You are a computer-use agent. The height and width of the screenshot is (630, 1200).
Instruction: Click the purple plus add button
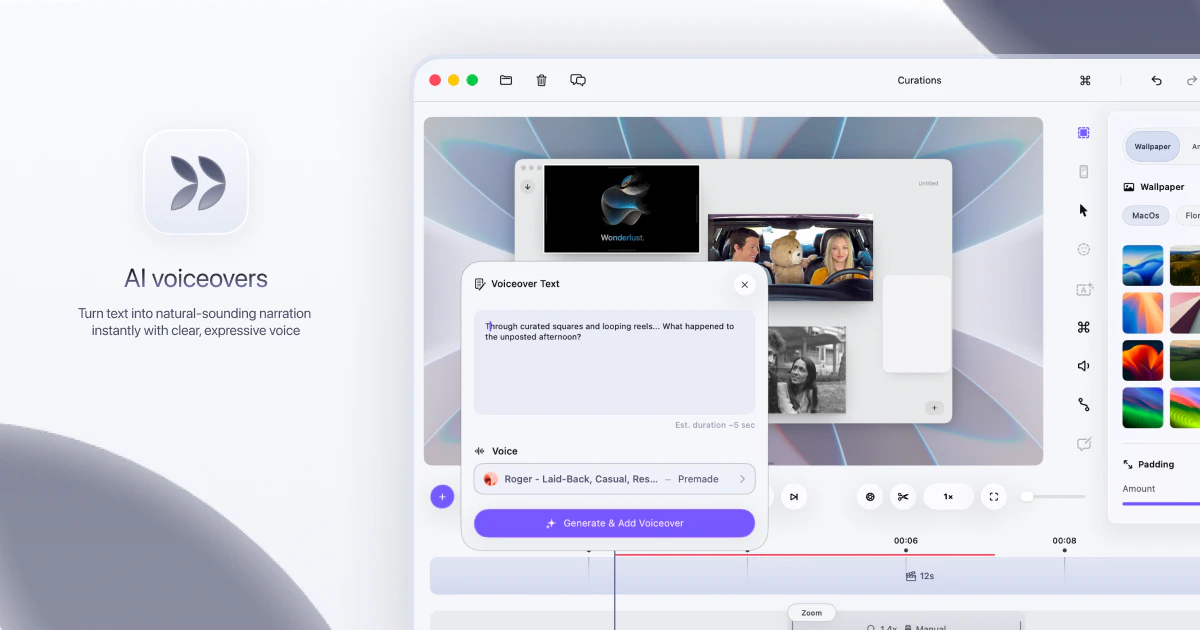pos(442,496)
